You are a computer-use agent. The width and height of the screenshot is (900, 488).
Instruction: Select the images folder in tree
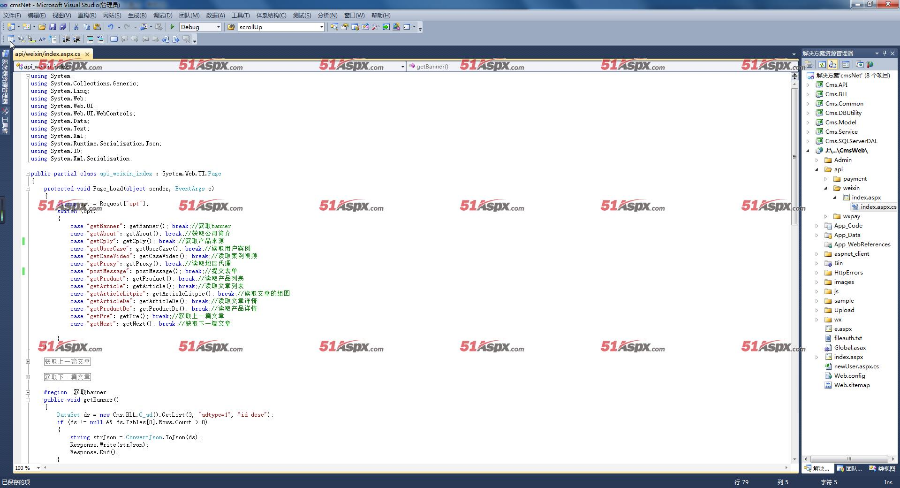pyautogui.click(x=844, y=282)
